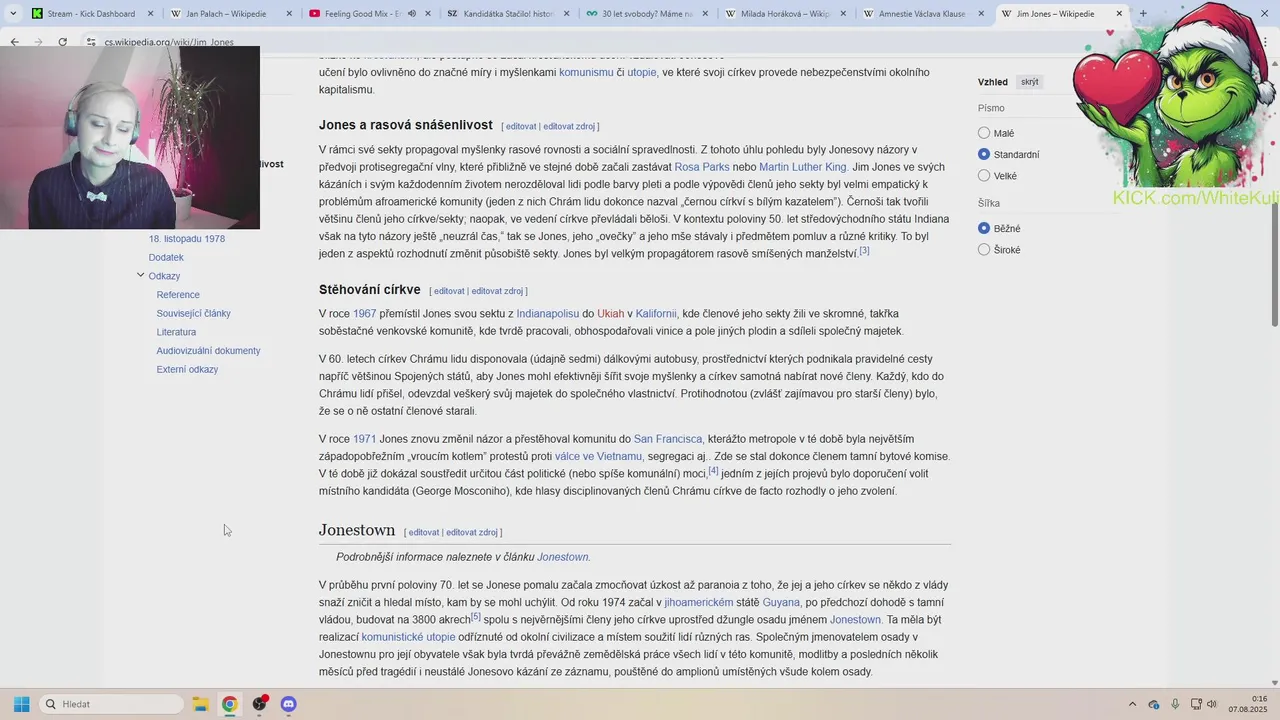Open the komunistické utopie link
This screenshot has height=720, width=1280.
point(408,637)
